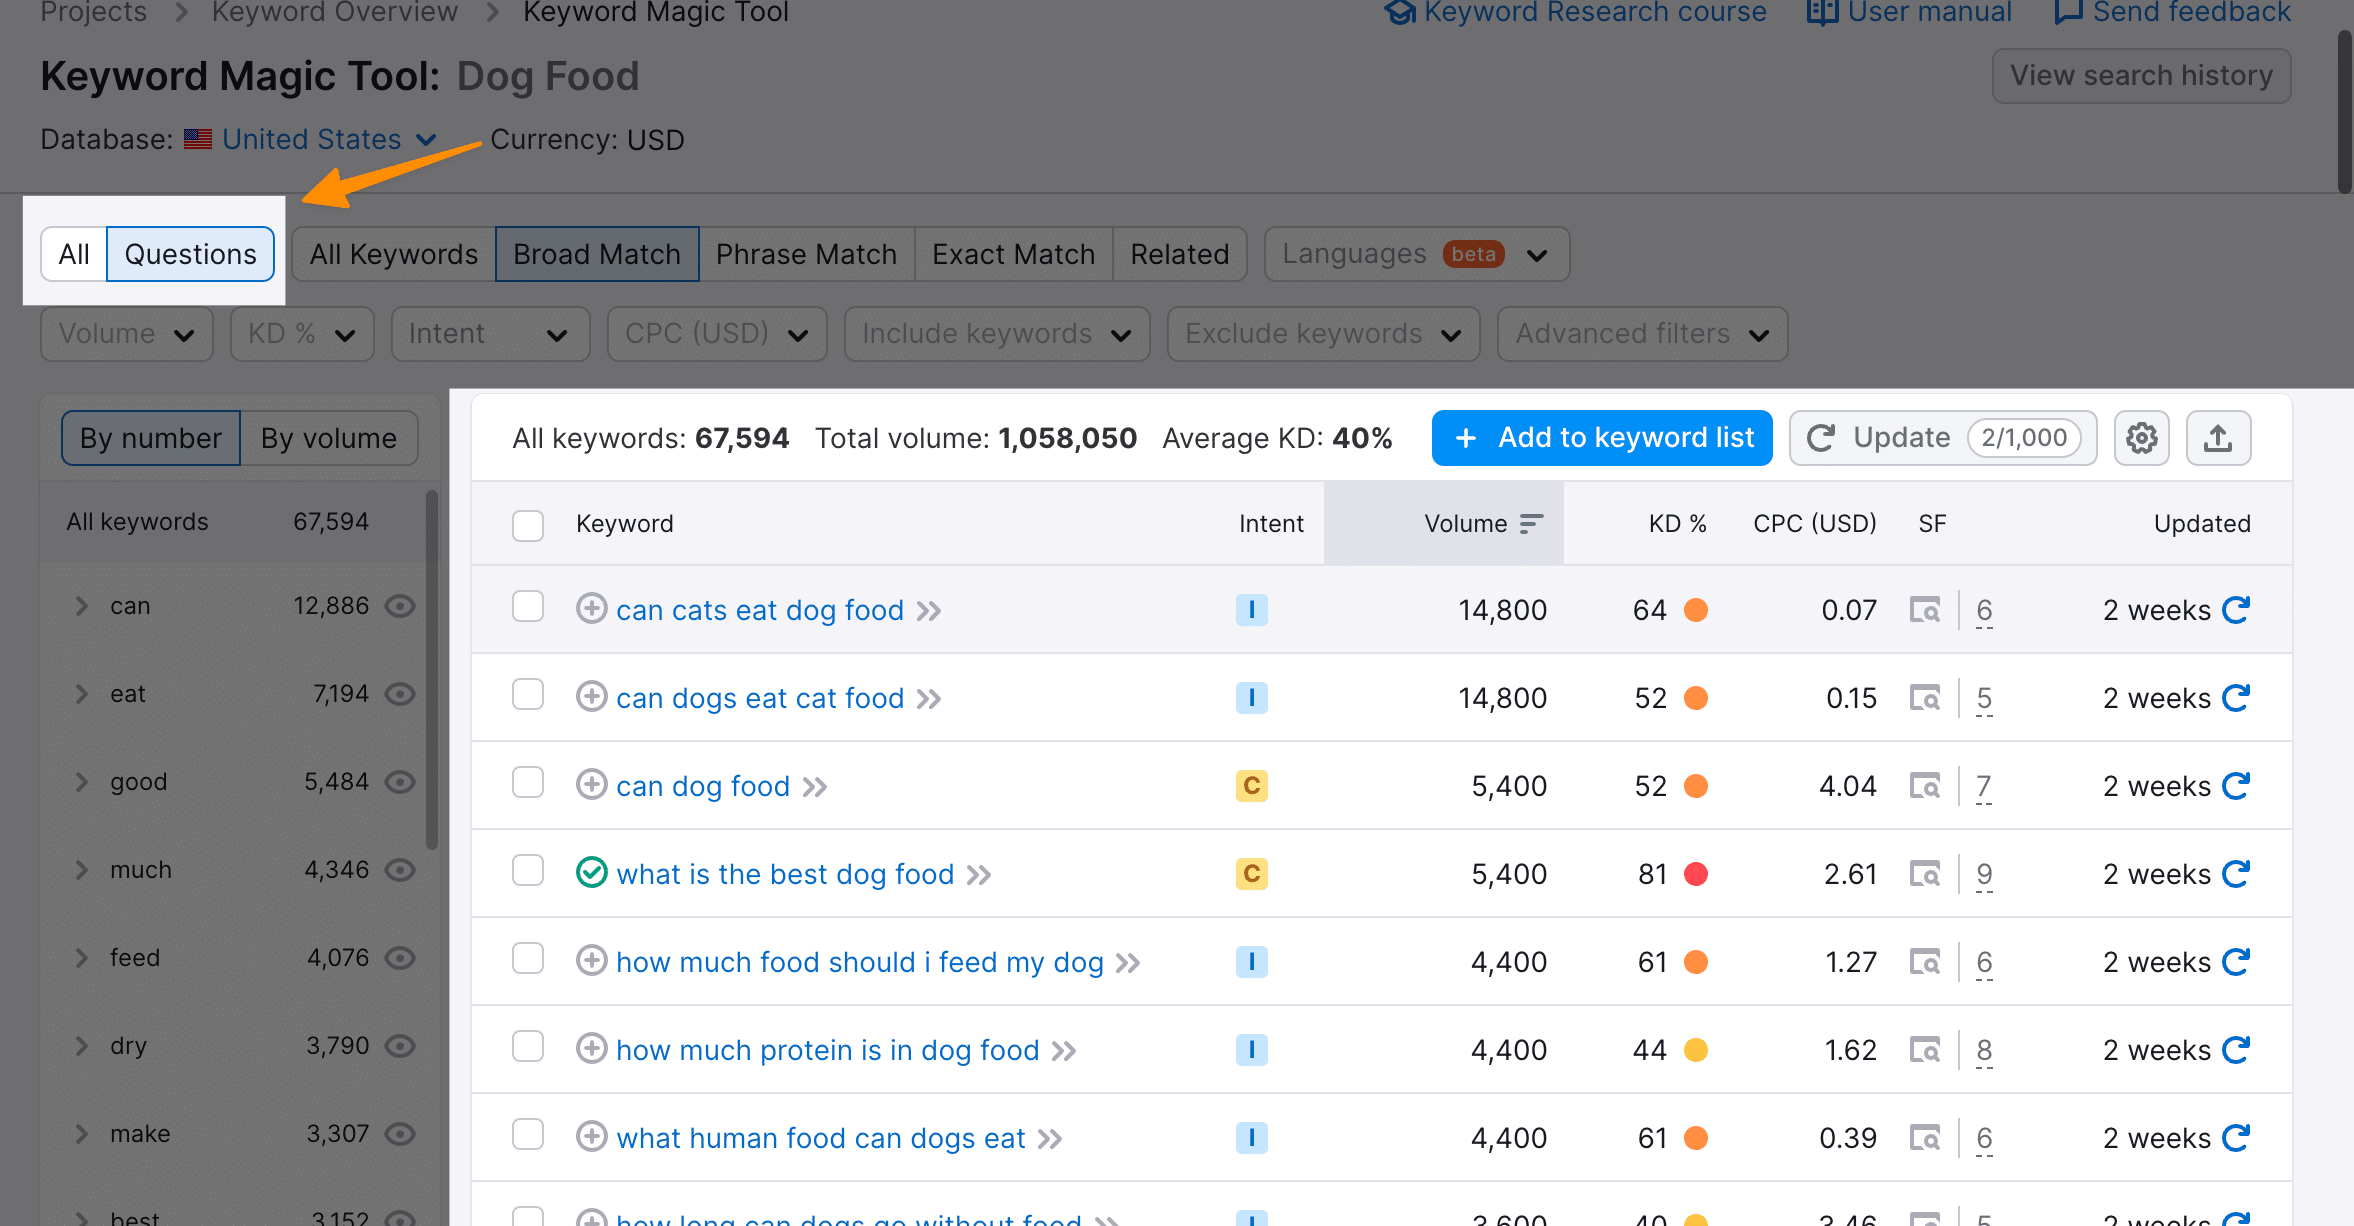Click the checkbox beside 'can dogs eat cat food'
Viewport: 2354px width, 1226px height.
(x=526, y=696)
